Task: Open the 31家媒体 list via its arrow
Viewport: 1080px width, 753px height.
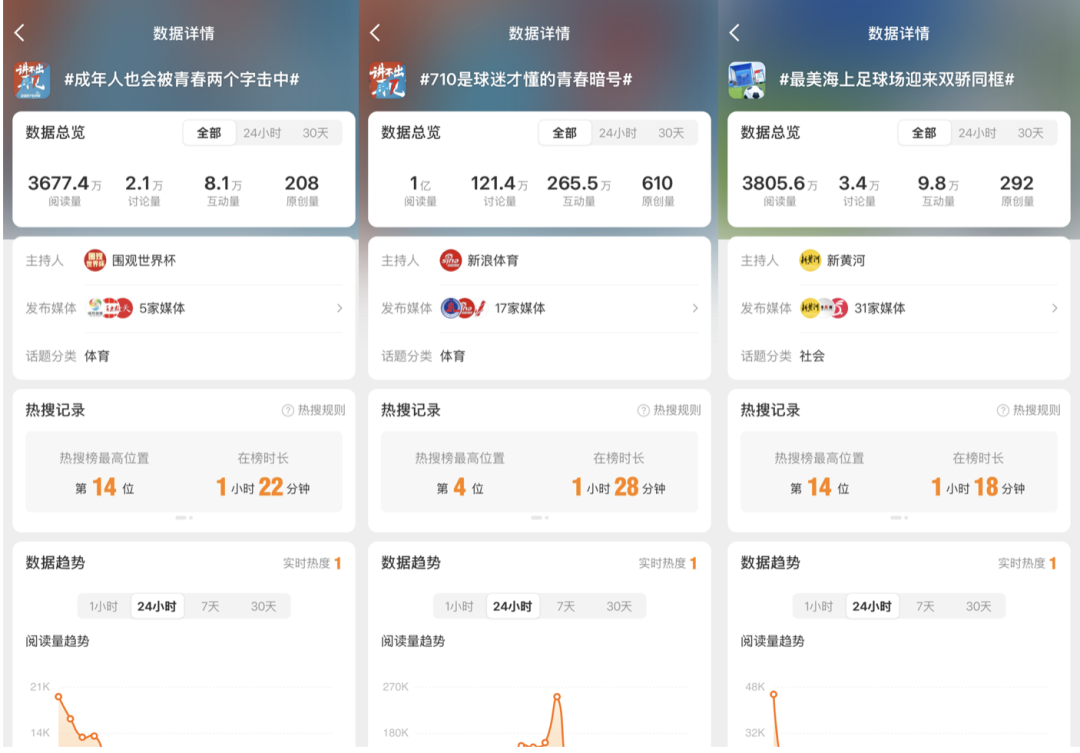Action: pos(1055,308)
